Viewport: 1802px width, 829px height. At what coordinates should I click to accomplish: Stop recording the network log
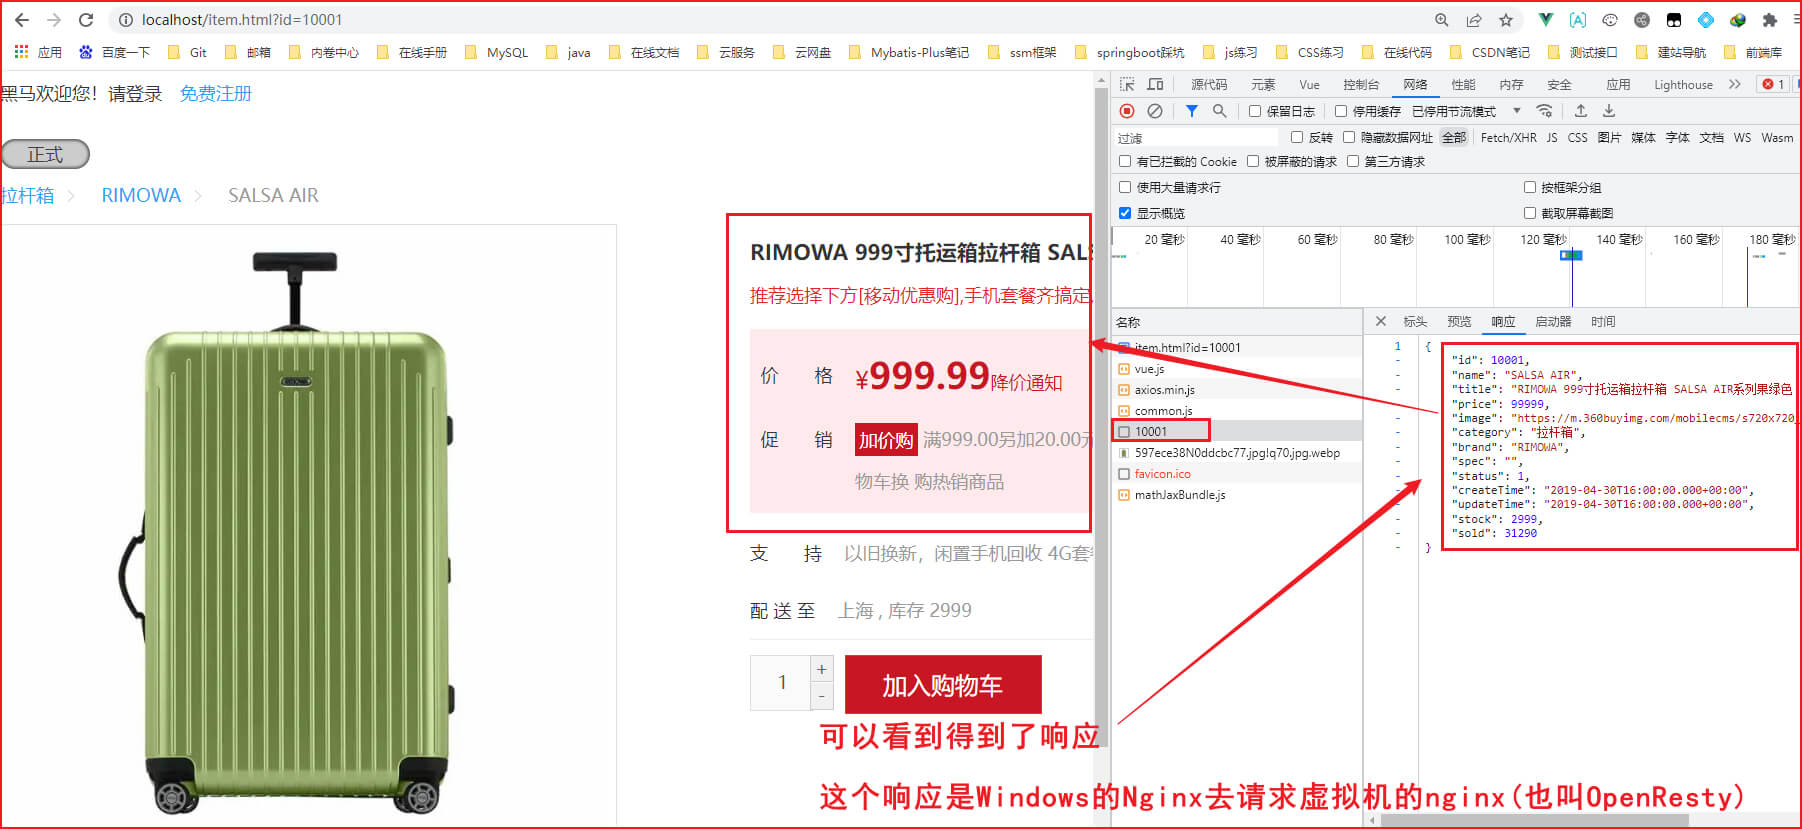1127,111
